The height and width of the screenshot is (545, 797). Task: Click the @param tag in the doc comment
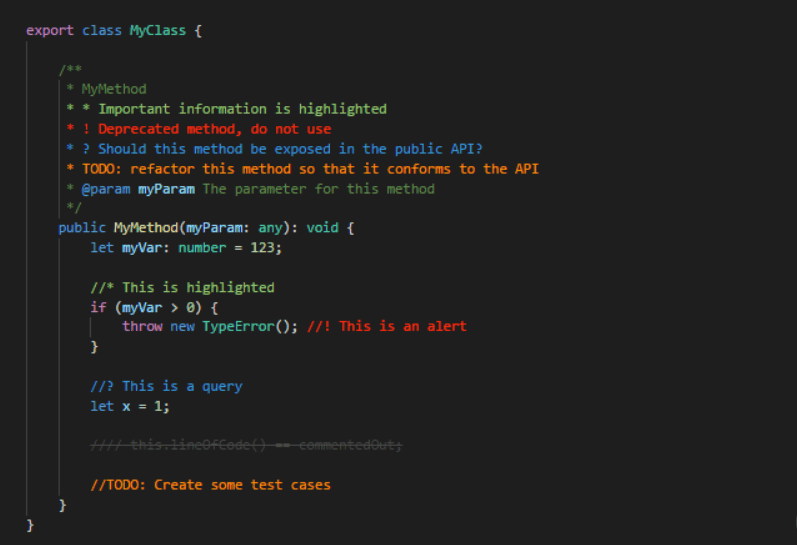pyautogui.click(x=106, y=189)
